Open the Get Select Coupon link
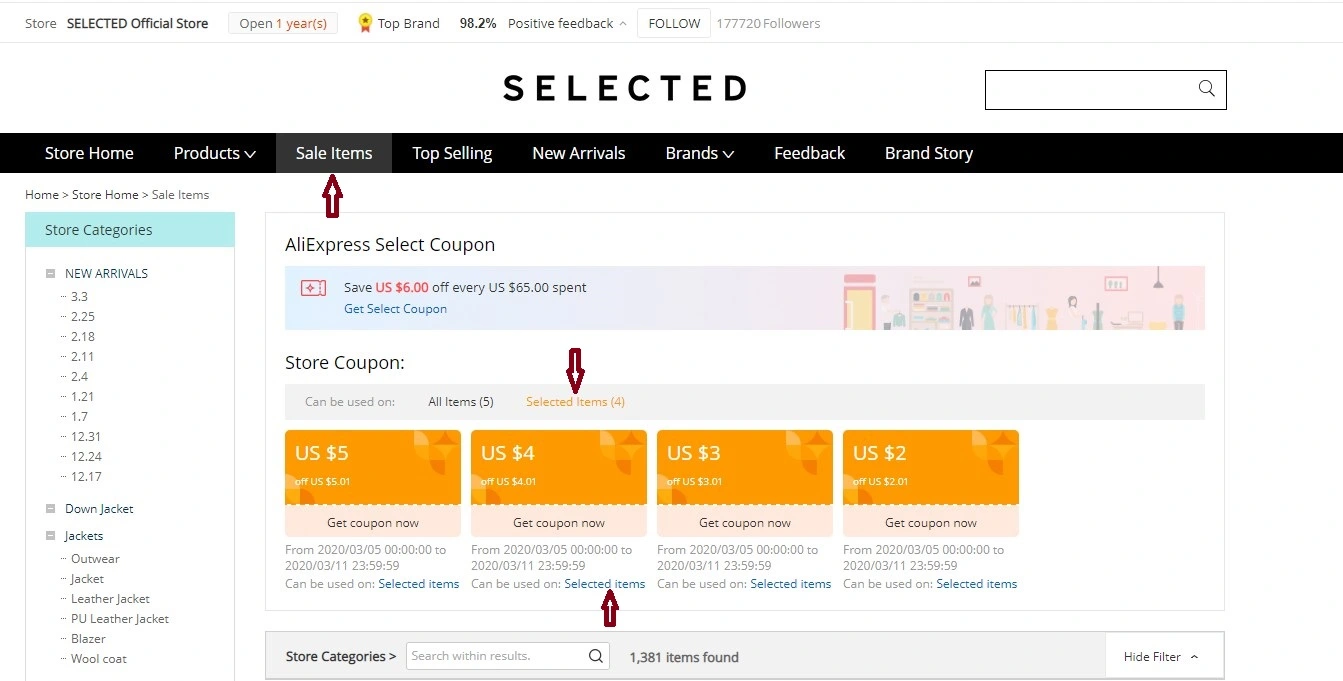Screen dimensions: 1343x681 click(x=395, y=309)
